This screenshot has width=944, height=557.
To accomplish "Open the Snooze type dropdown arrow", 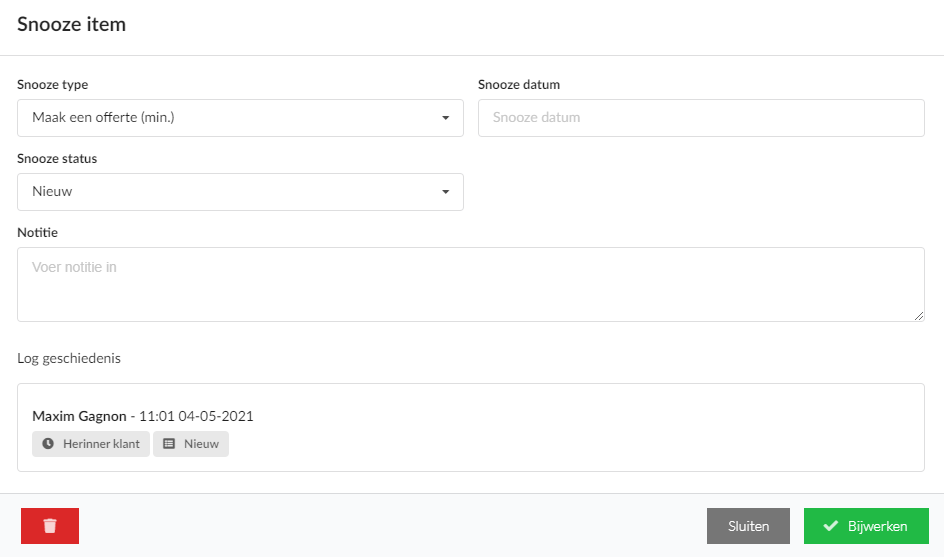I will pyautogui.click(x=445, y=118).
